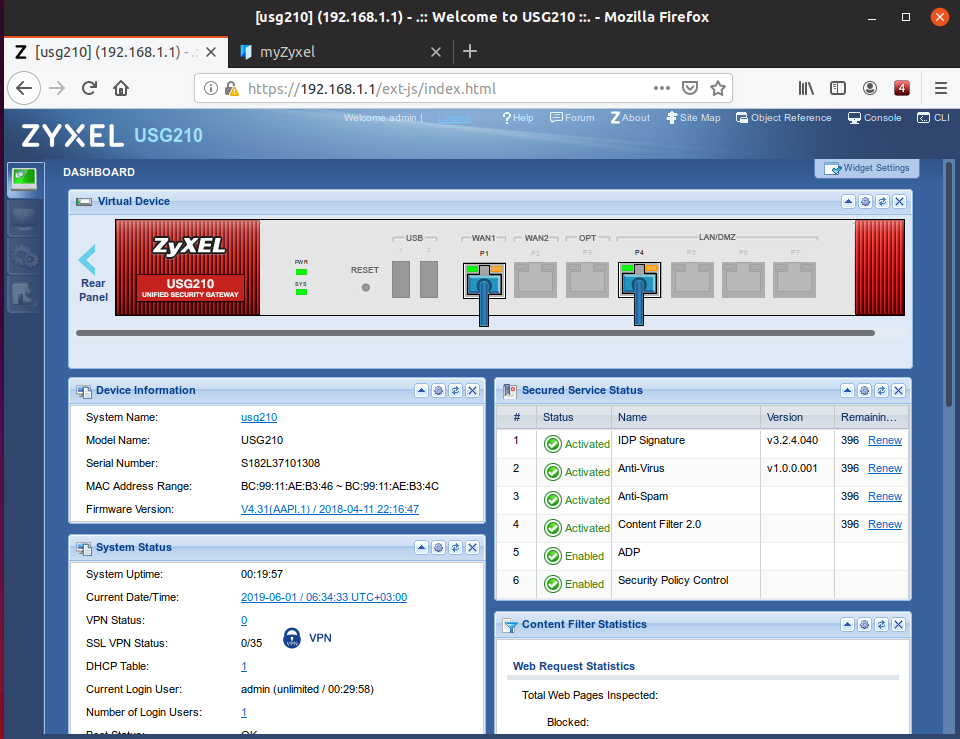Screen dimensions: 960x739
Task: Click the VPN lock icon in System Status
Action: 292,638
